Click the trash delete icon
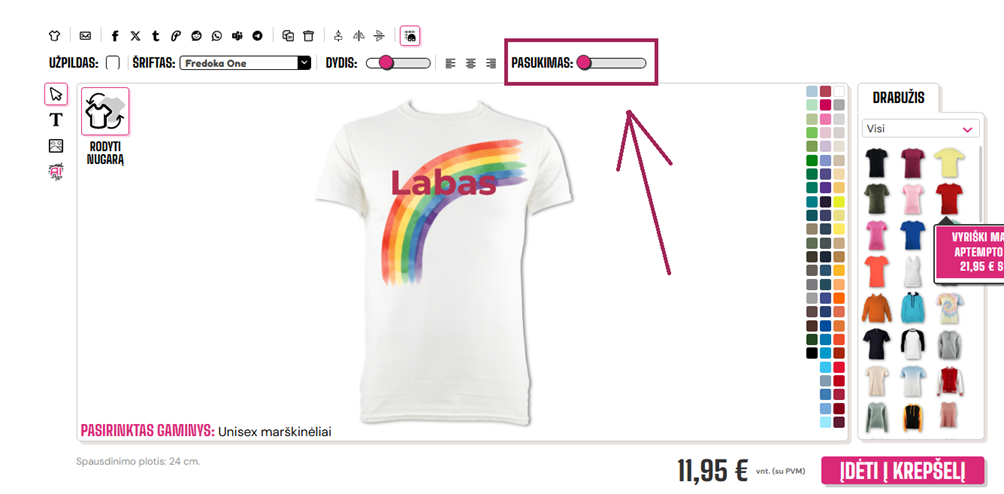The width and height of the screenshot is (1004, 494). 309,36
